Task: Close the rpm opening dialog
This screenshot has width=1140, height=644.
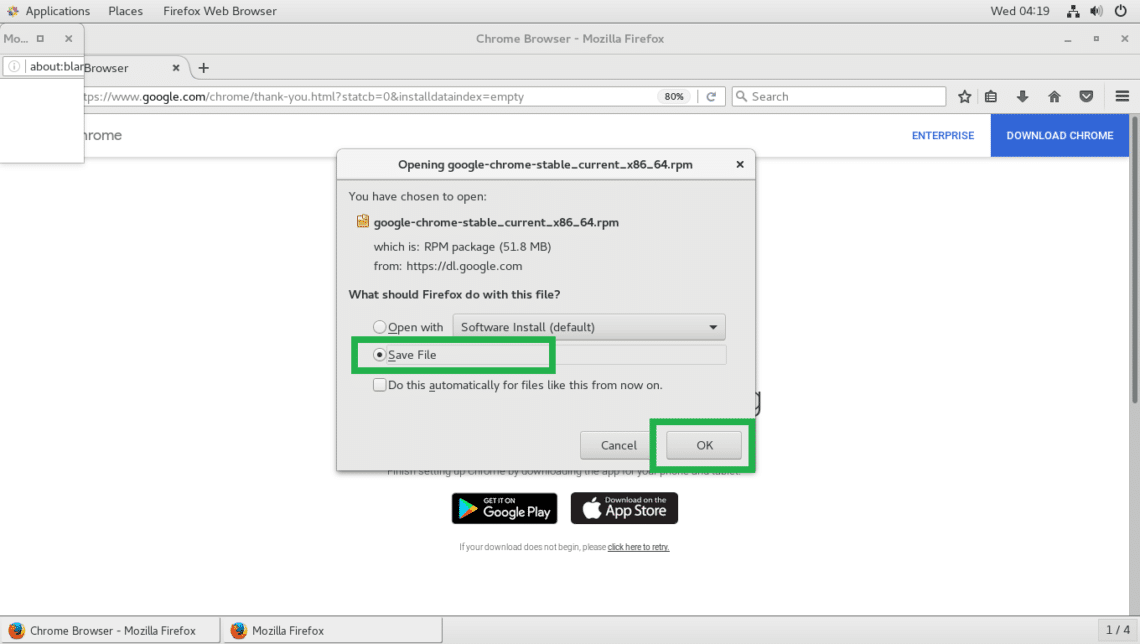Action: click(739, 164)
